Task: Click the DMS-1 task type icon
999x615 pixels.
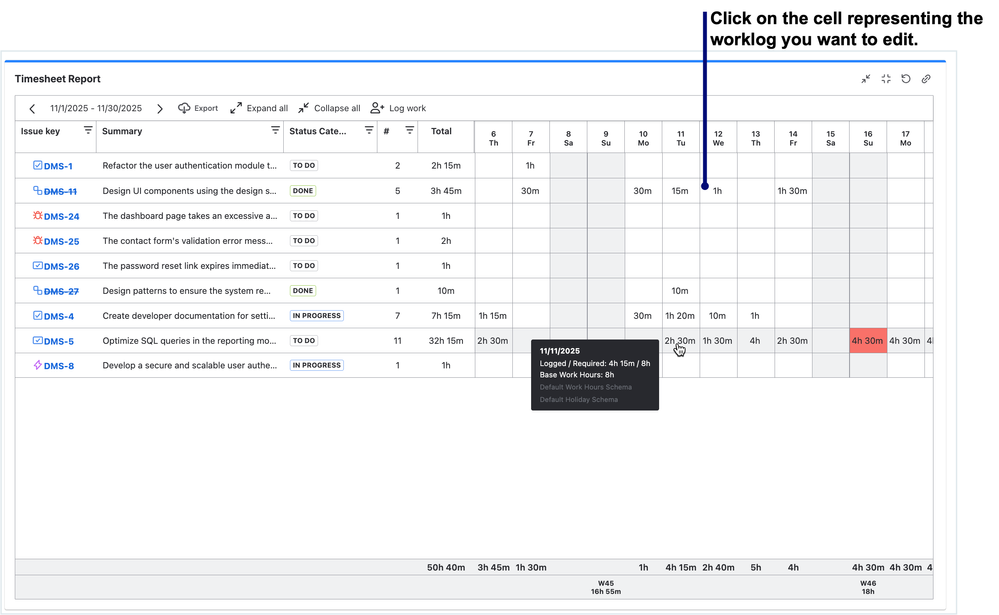Action: (38, 166)
